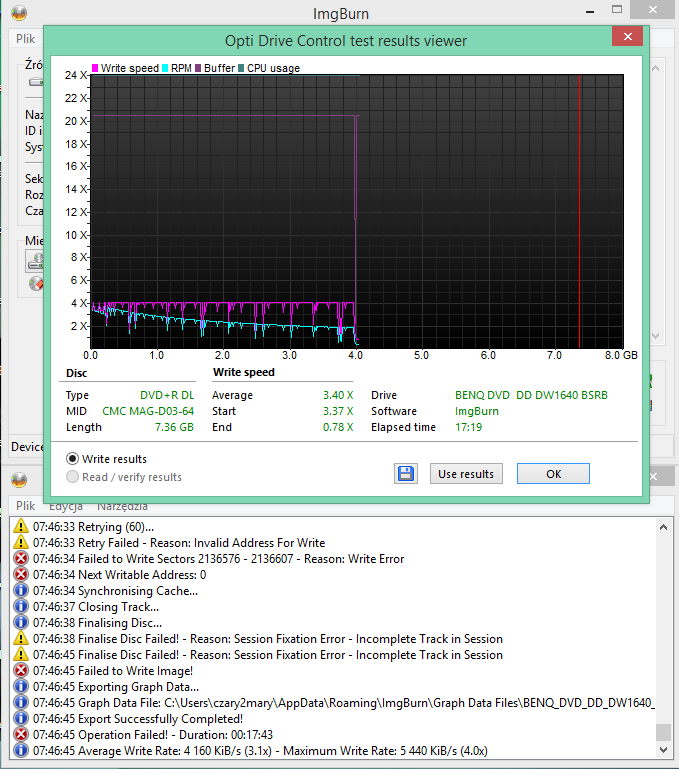The height and width of the screenshot is (769, 679).
Task: Click the purple Buffer legend swatch
Action: tap(198, 68)
